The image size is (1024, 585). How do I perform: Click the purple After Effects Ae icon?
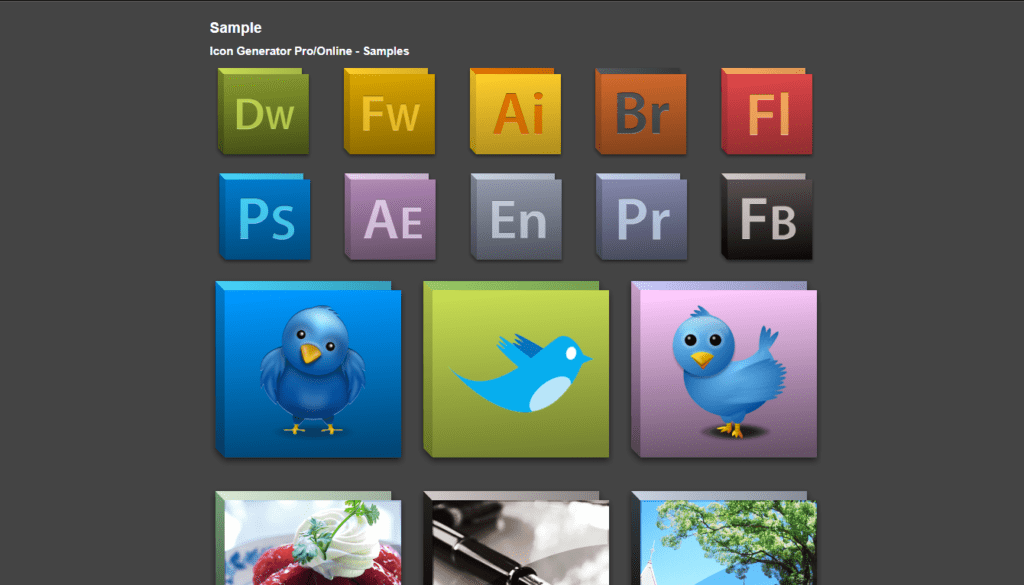coord(389,217)
